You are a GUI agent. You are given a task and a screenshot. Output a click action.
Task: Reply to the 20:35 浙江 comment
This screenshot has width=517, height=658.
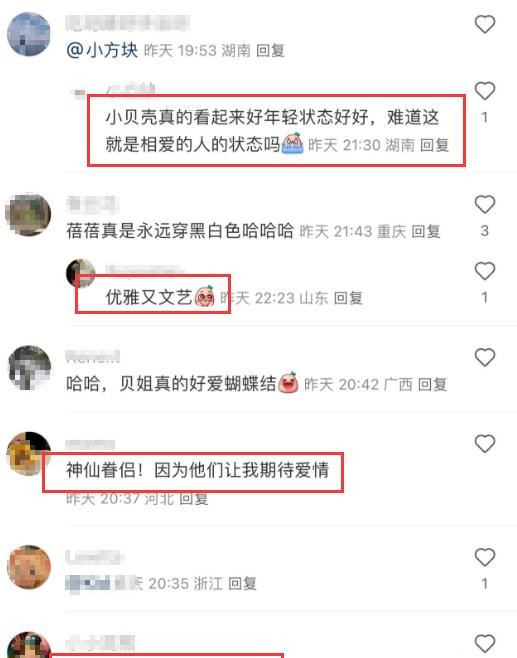point(243,583)
